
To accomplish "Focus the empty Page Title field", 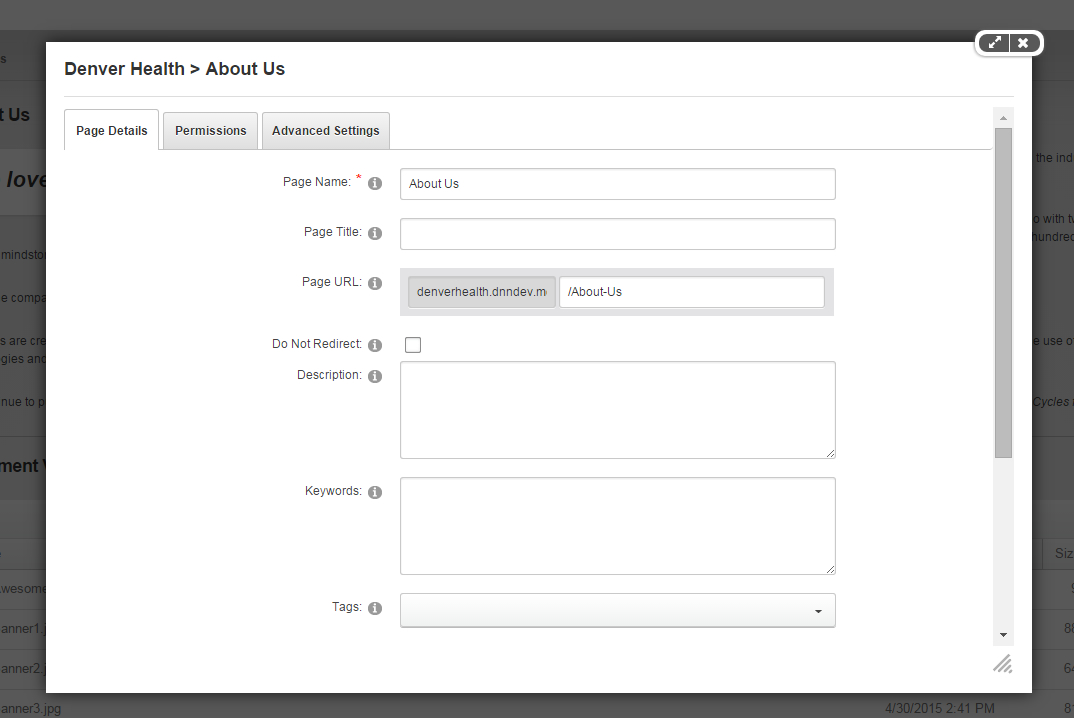I will (x=618, y=234).
